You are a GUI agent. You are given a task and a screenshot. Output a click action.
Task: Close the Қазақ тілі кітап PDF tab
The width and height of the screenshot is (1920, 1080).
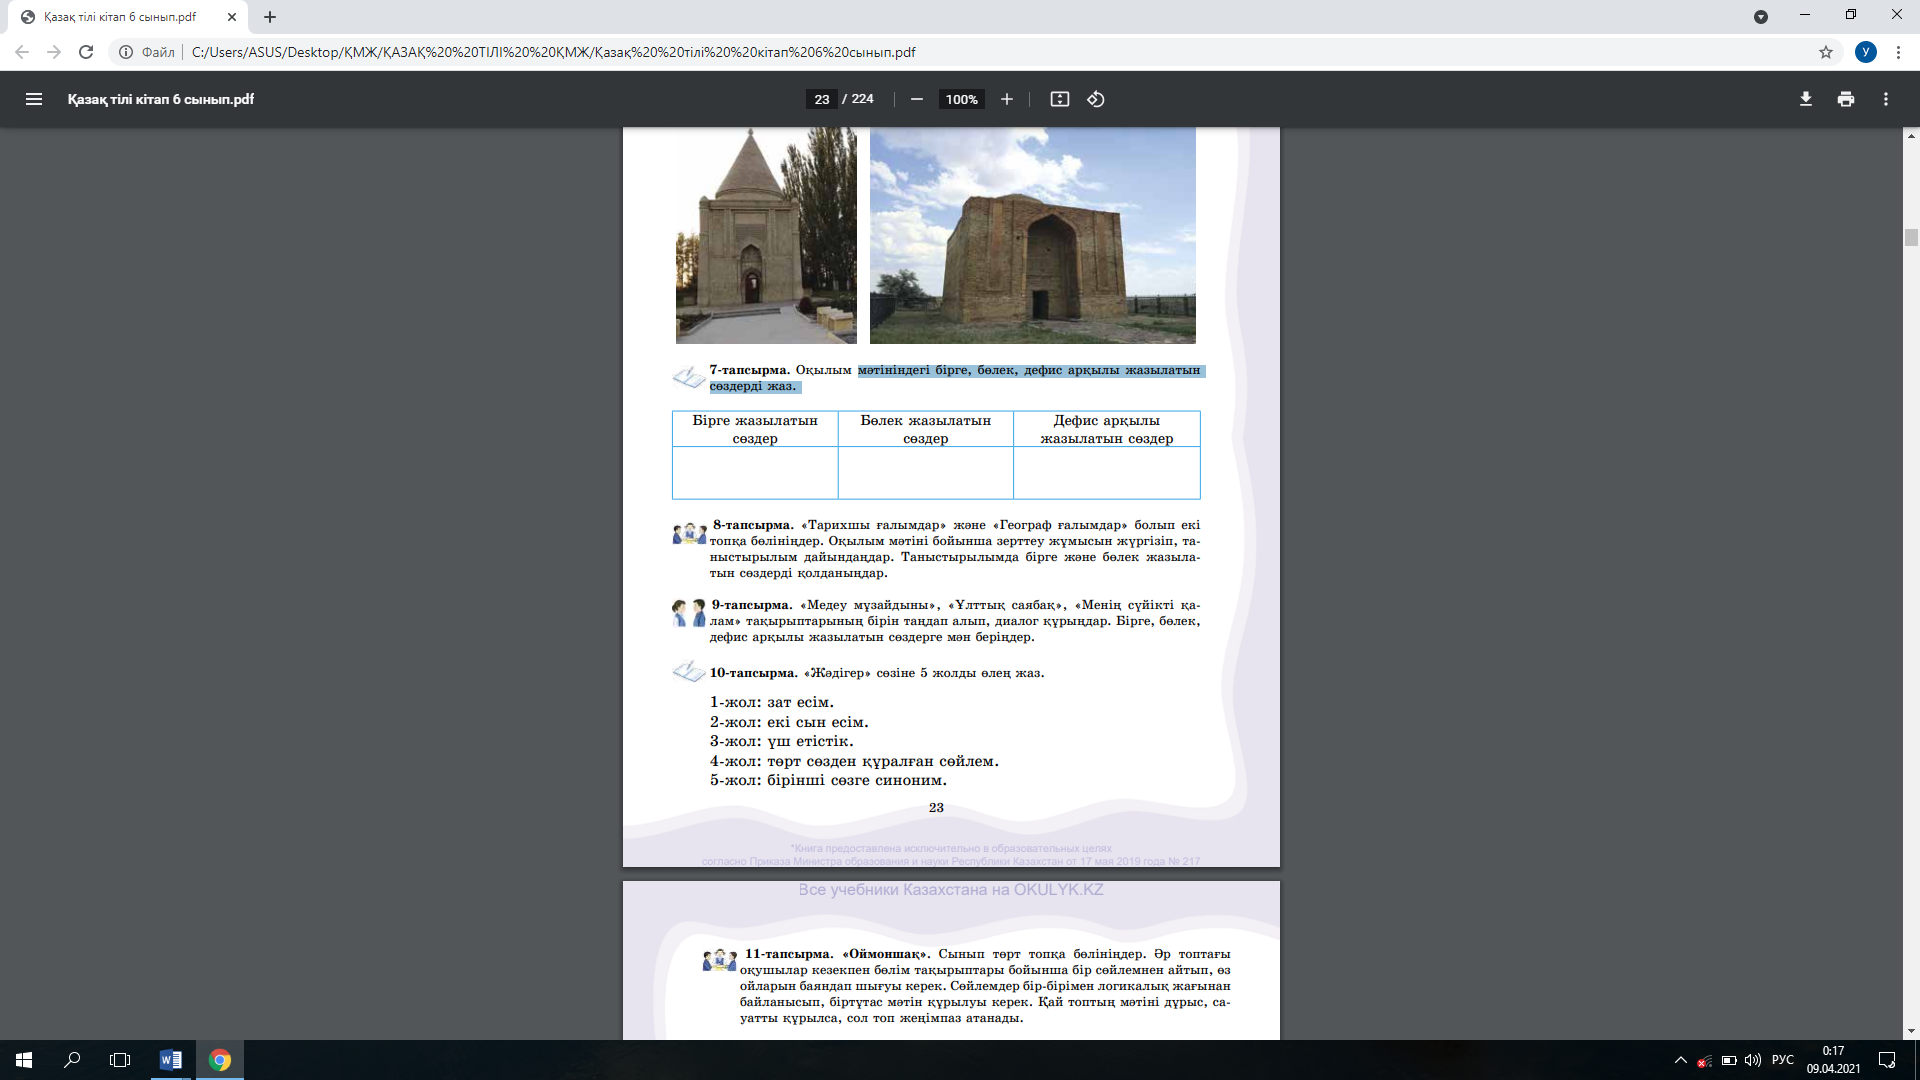(232, 17)
